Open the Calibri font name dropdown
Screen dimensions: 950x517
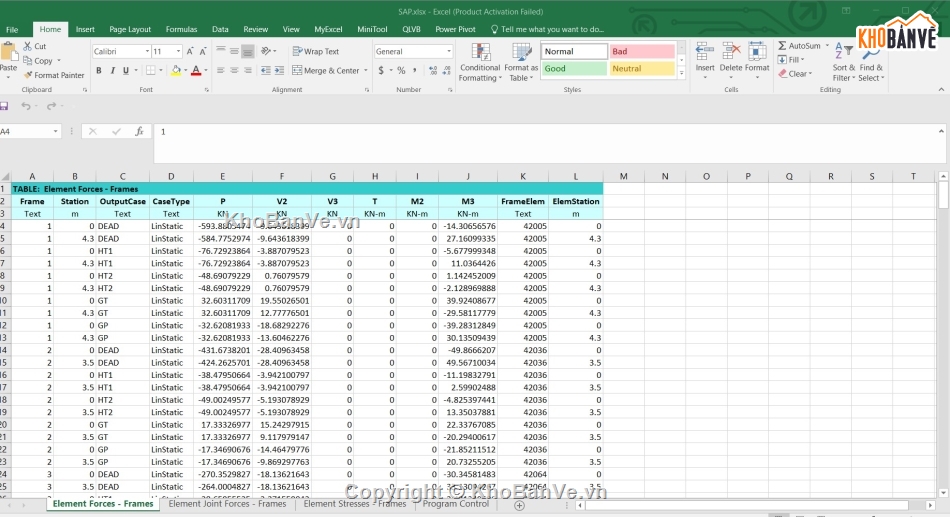[147, 52]
